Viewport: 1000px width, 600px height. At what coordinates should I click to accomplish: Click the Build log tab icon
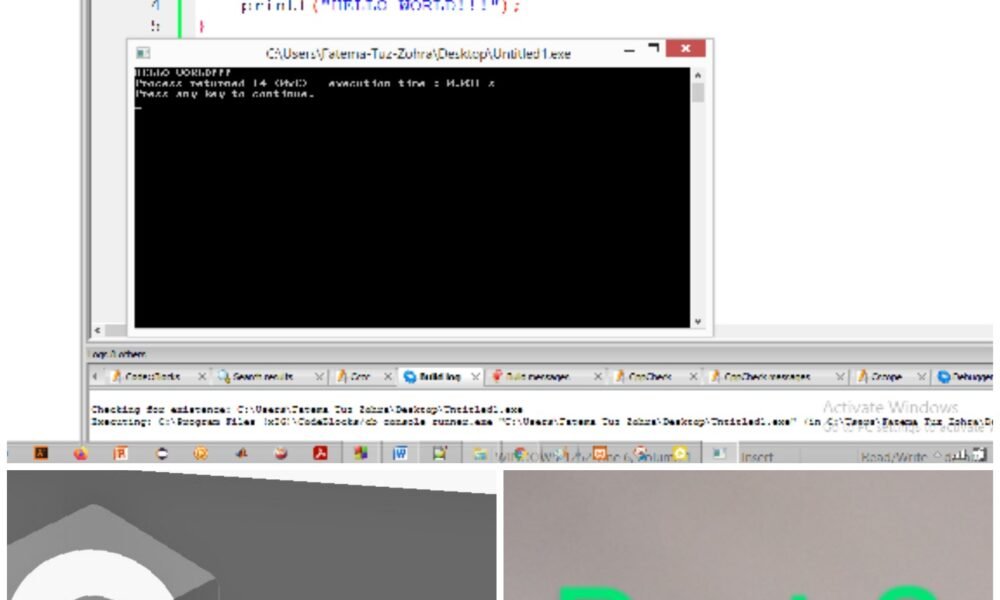pos(410,377)
